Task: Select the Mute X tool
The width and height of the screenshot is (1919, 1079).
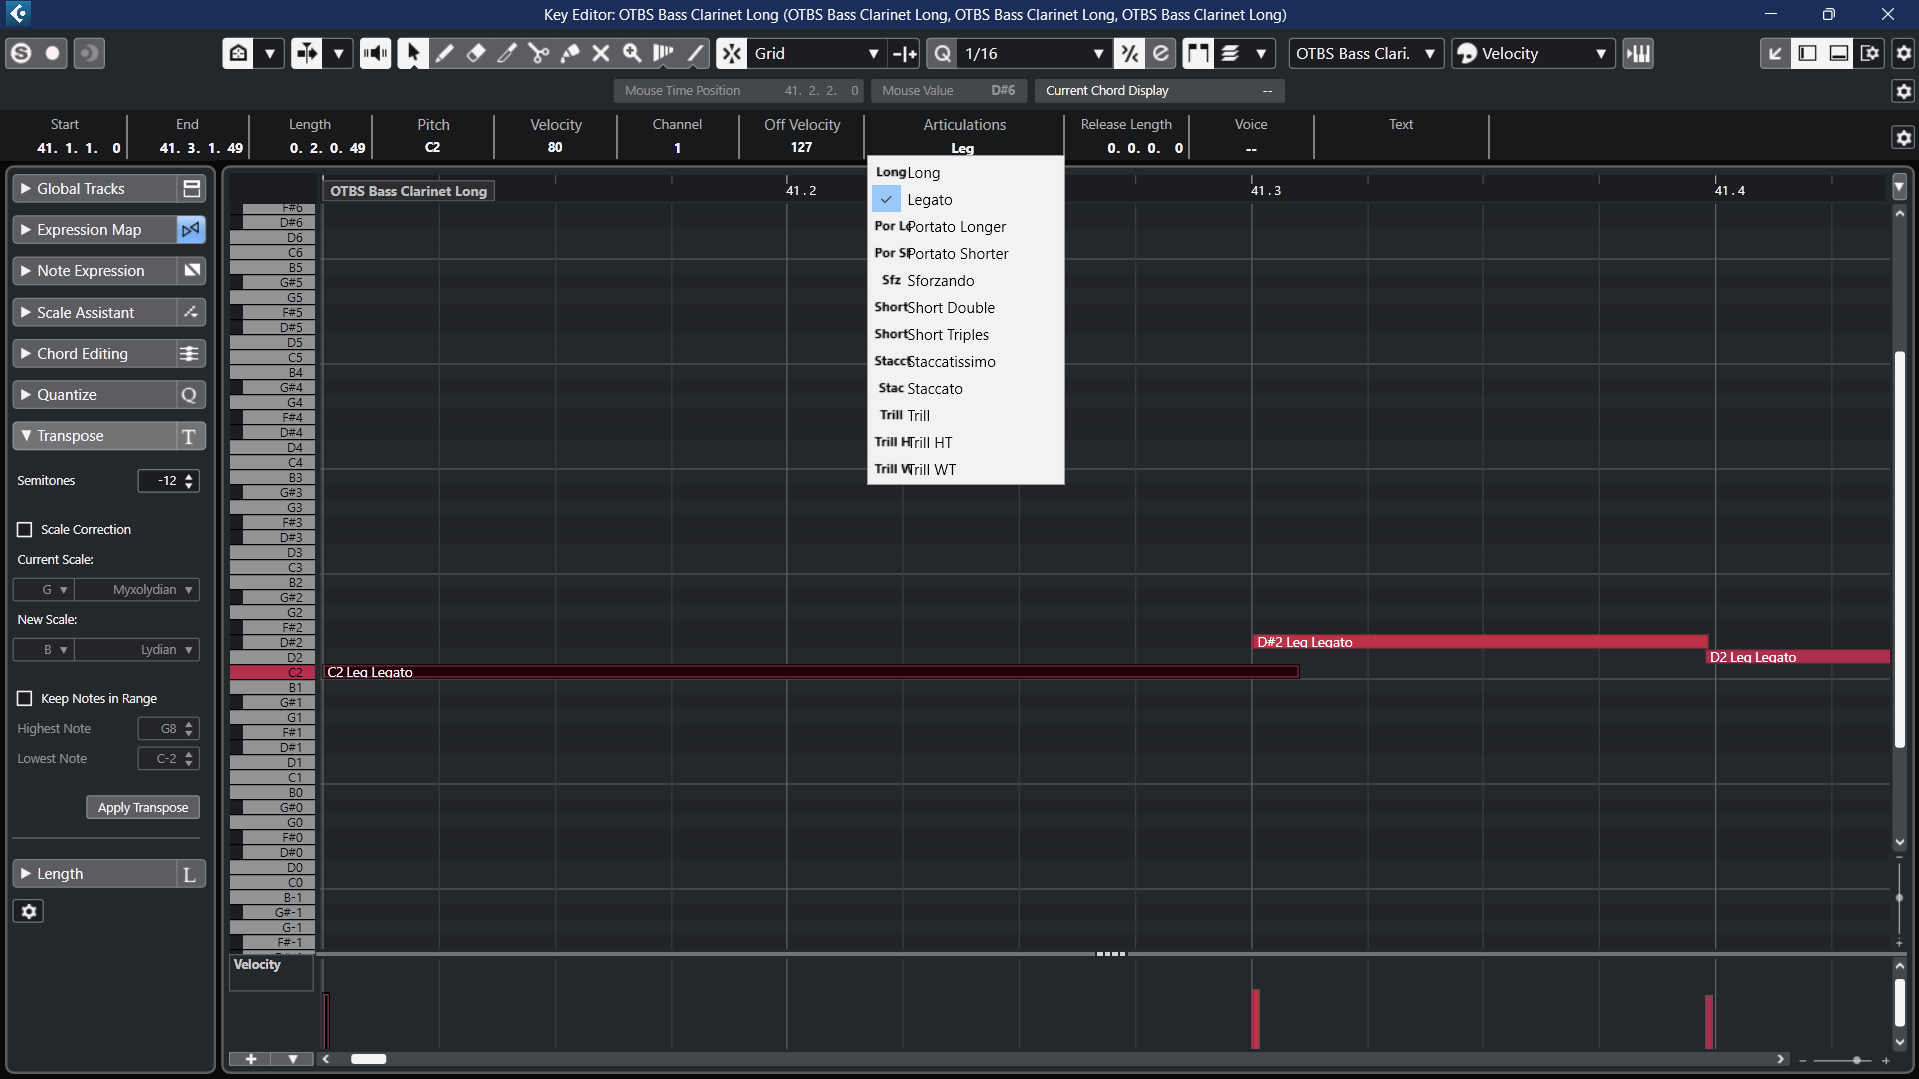Action: pyautogui.click(x=601, y=54)
